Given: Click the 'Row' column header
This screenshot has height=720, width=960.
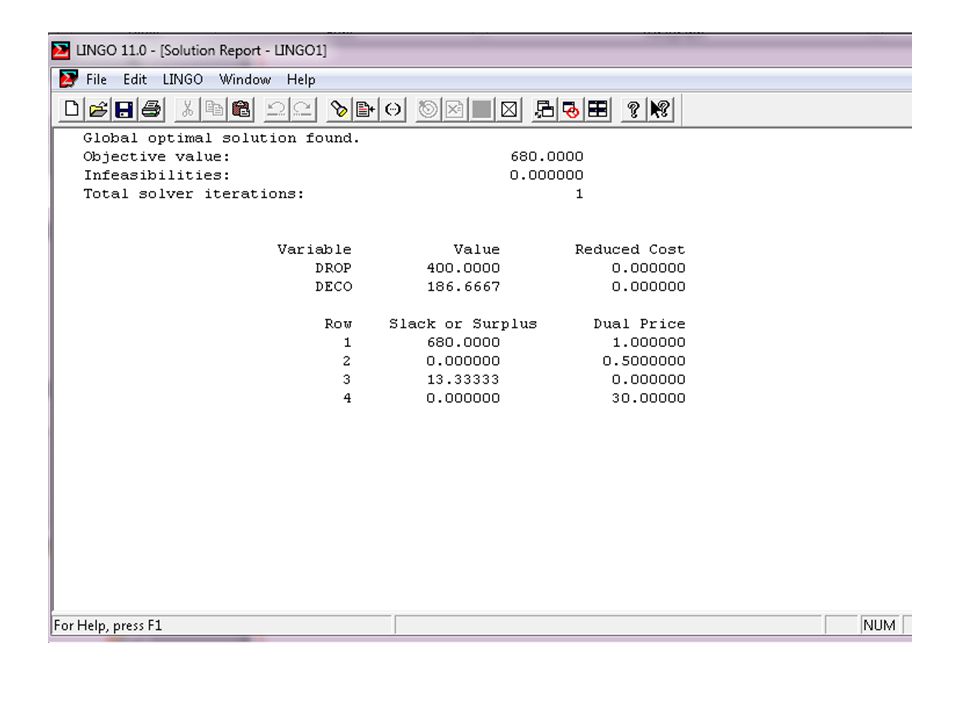Looking at the screenshot, I should [x=338, y=324].
